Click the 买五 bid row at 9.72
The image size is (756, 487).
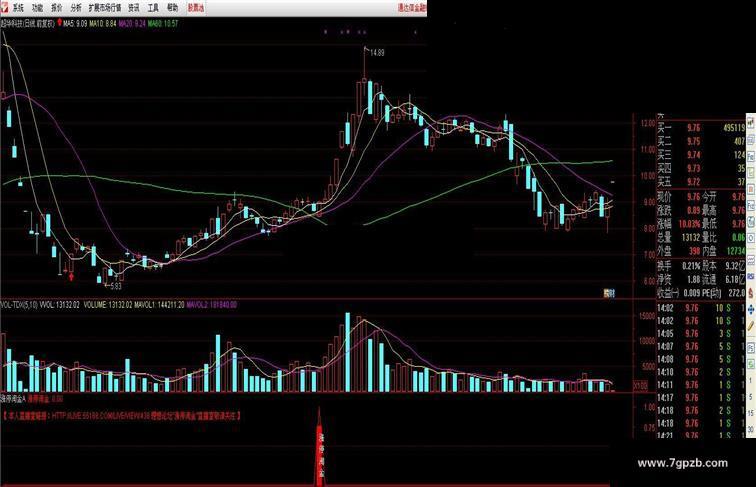[701, 182]
